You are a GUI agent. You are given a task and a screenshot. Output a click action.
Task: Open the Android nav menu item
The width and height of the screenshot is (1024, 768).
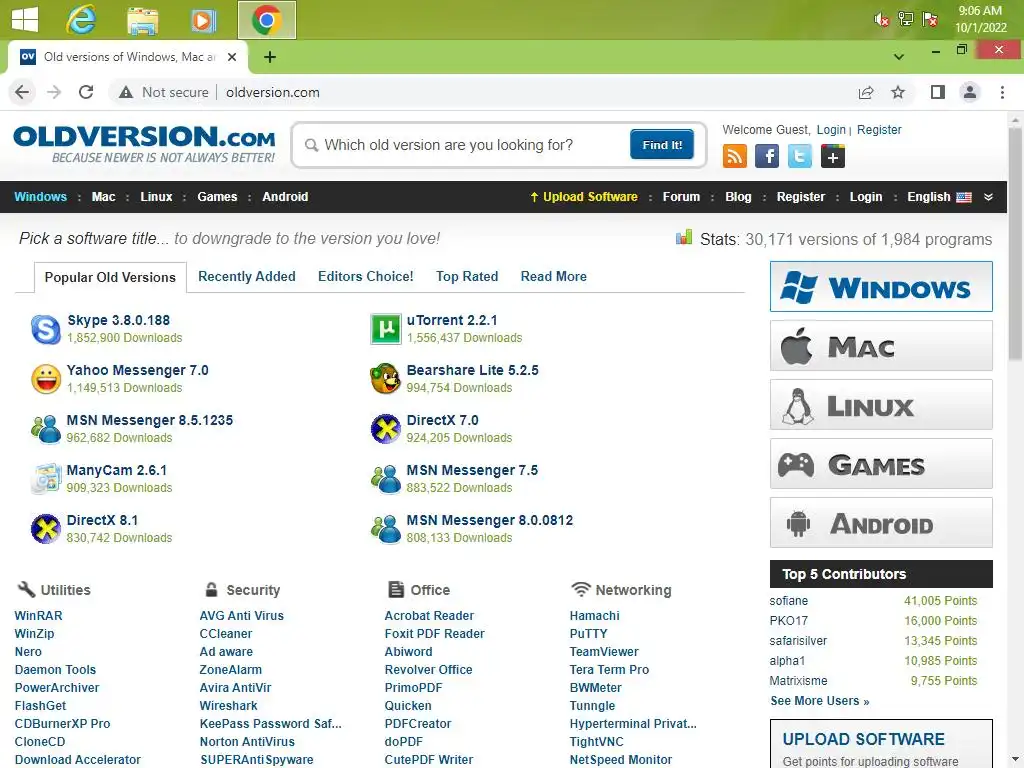click(x=285, y=197)
